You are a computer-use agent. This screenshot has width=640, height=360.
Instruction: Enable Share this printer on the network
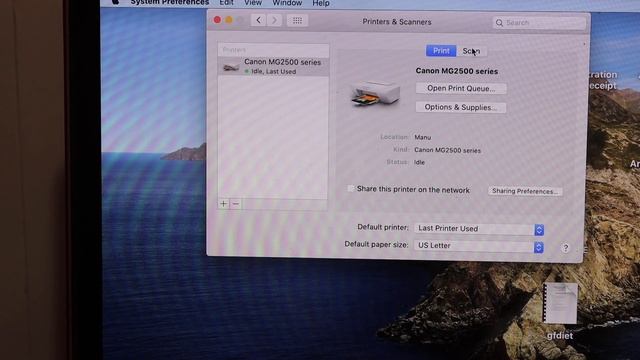click(351, 189)
